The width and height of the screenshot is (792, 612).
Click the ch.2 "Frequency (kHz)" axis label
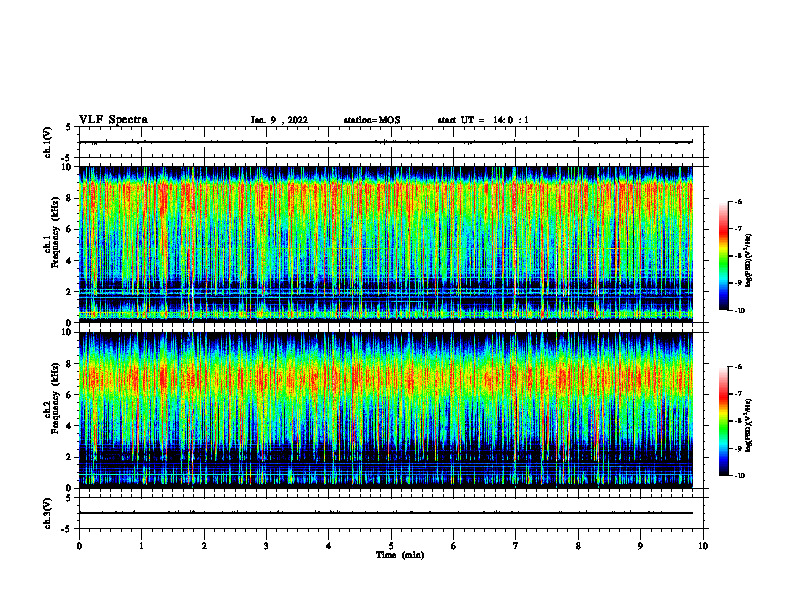tap(55, 398)
